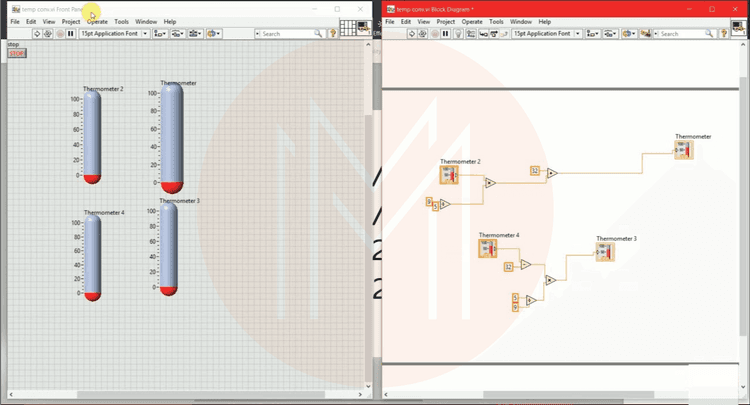Open View menu in Front Panel window

(49, 22)
